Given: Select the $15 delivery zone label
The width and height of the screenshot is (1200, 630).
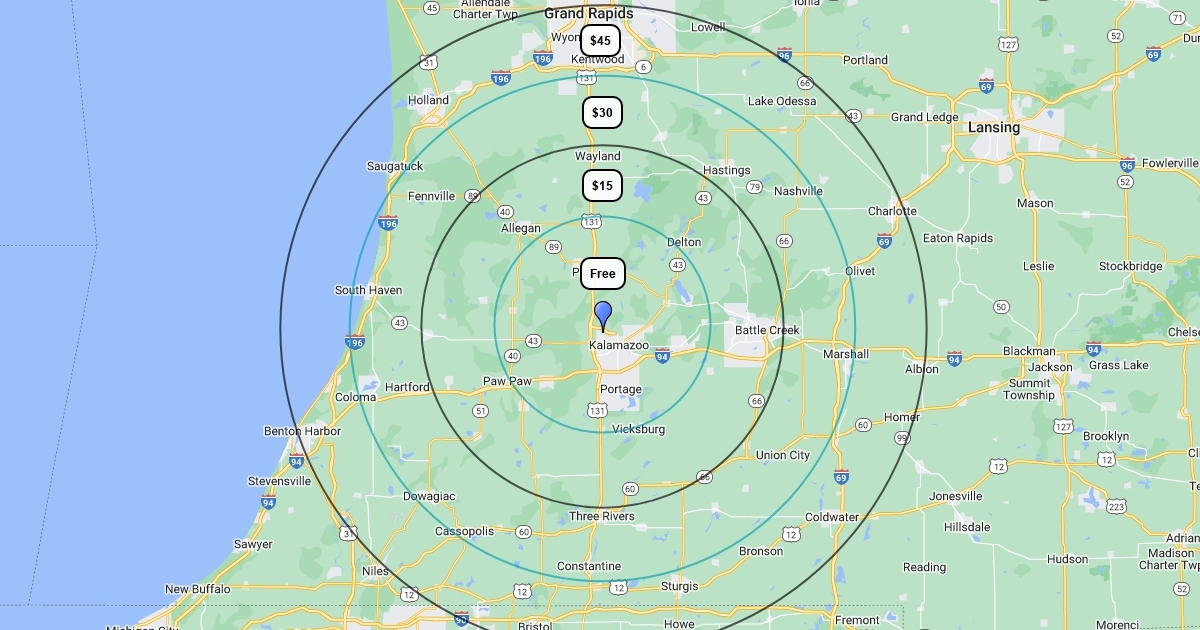Looking at the screenshot, I should coord(602,186).
